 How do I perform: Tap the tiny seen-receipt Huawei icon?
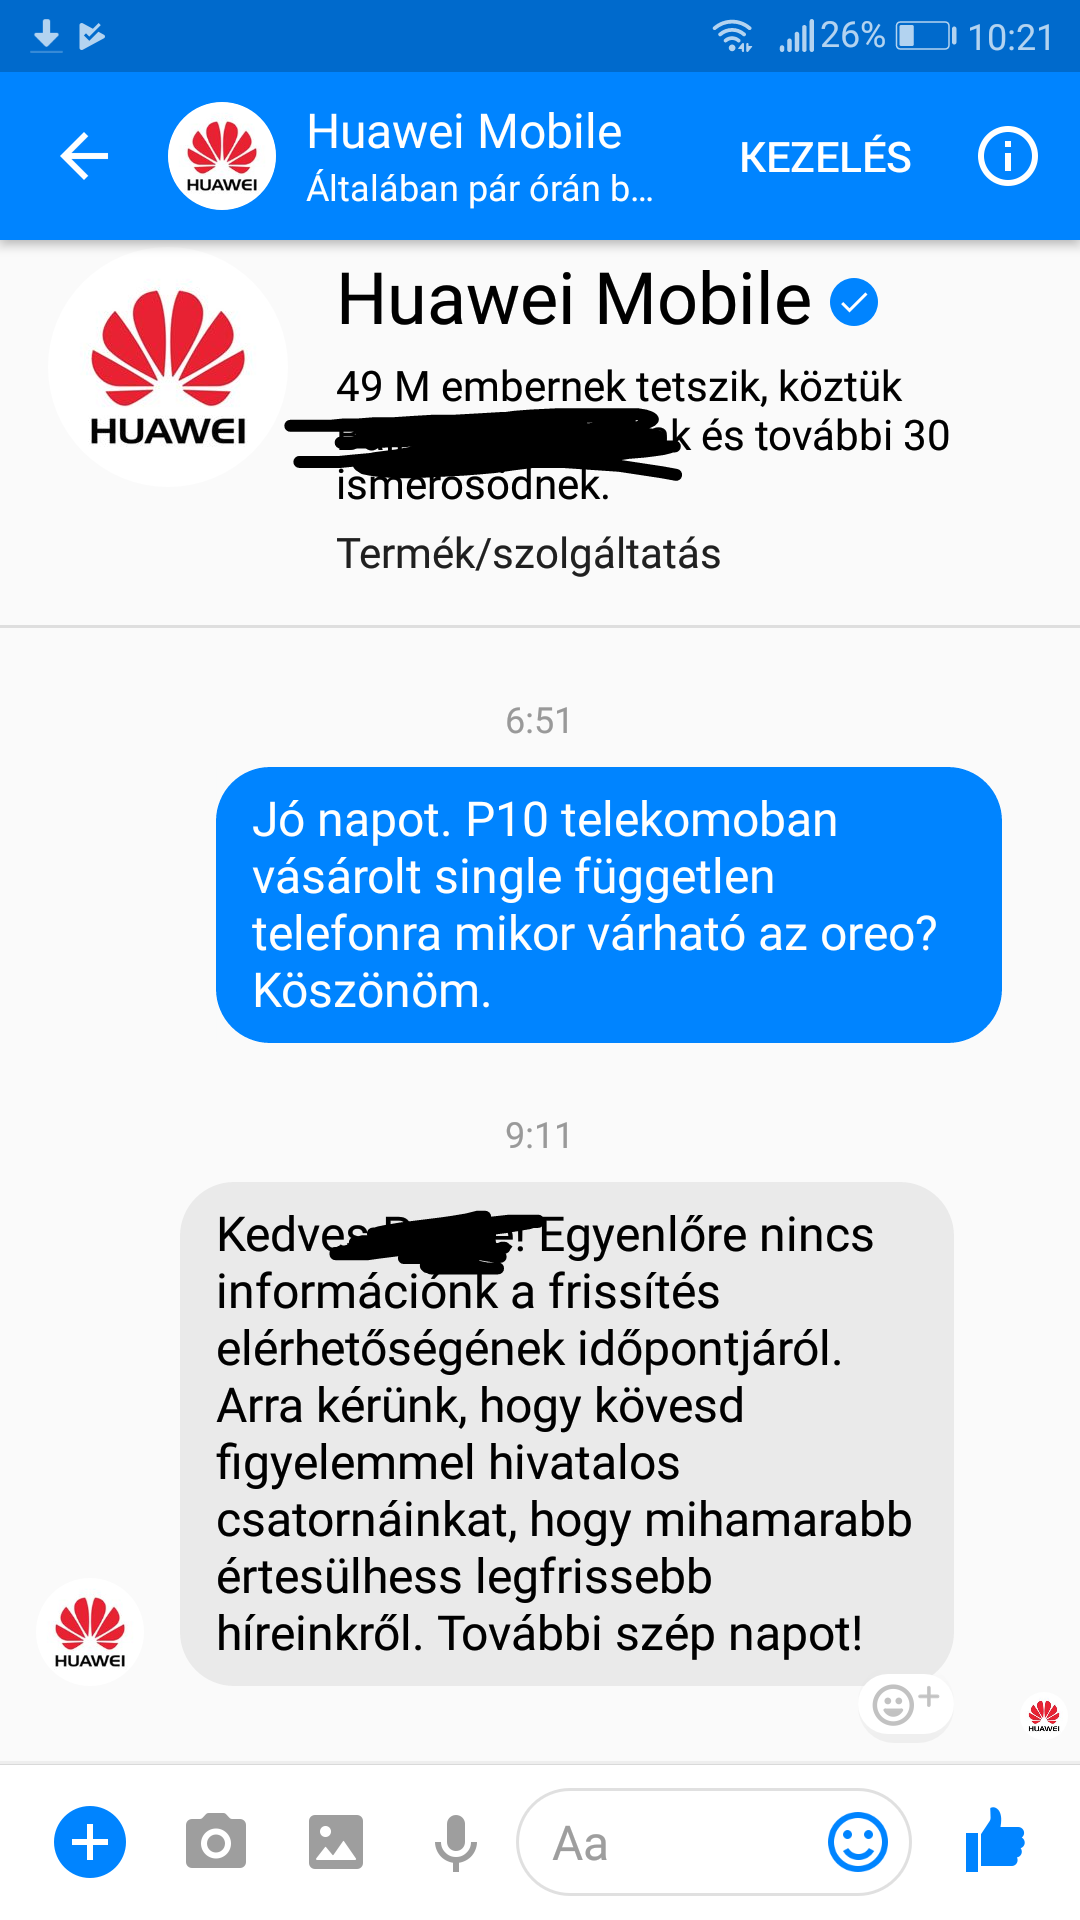1044,1716
